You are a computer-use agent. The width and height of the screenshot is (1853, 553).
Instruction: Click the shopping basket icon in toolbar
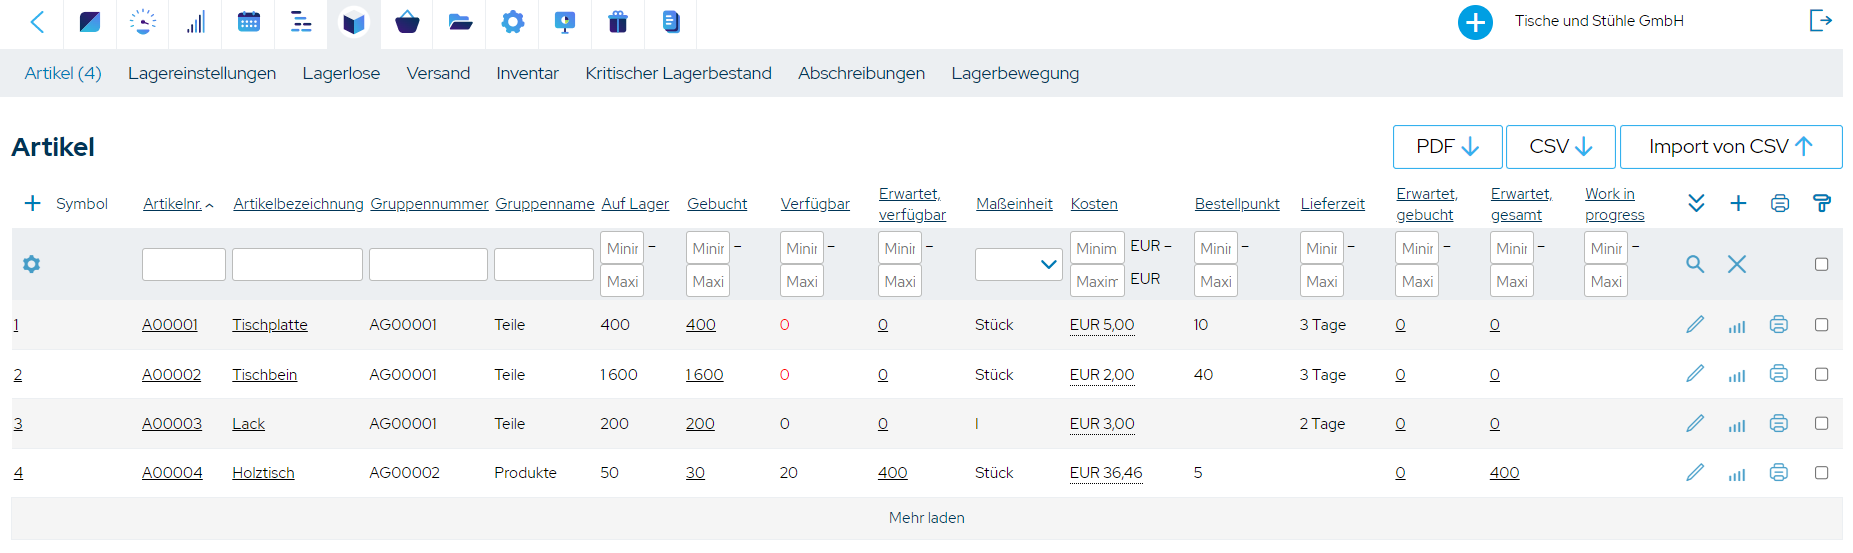(407, 22)
